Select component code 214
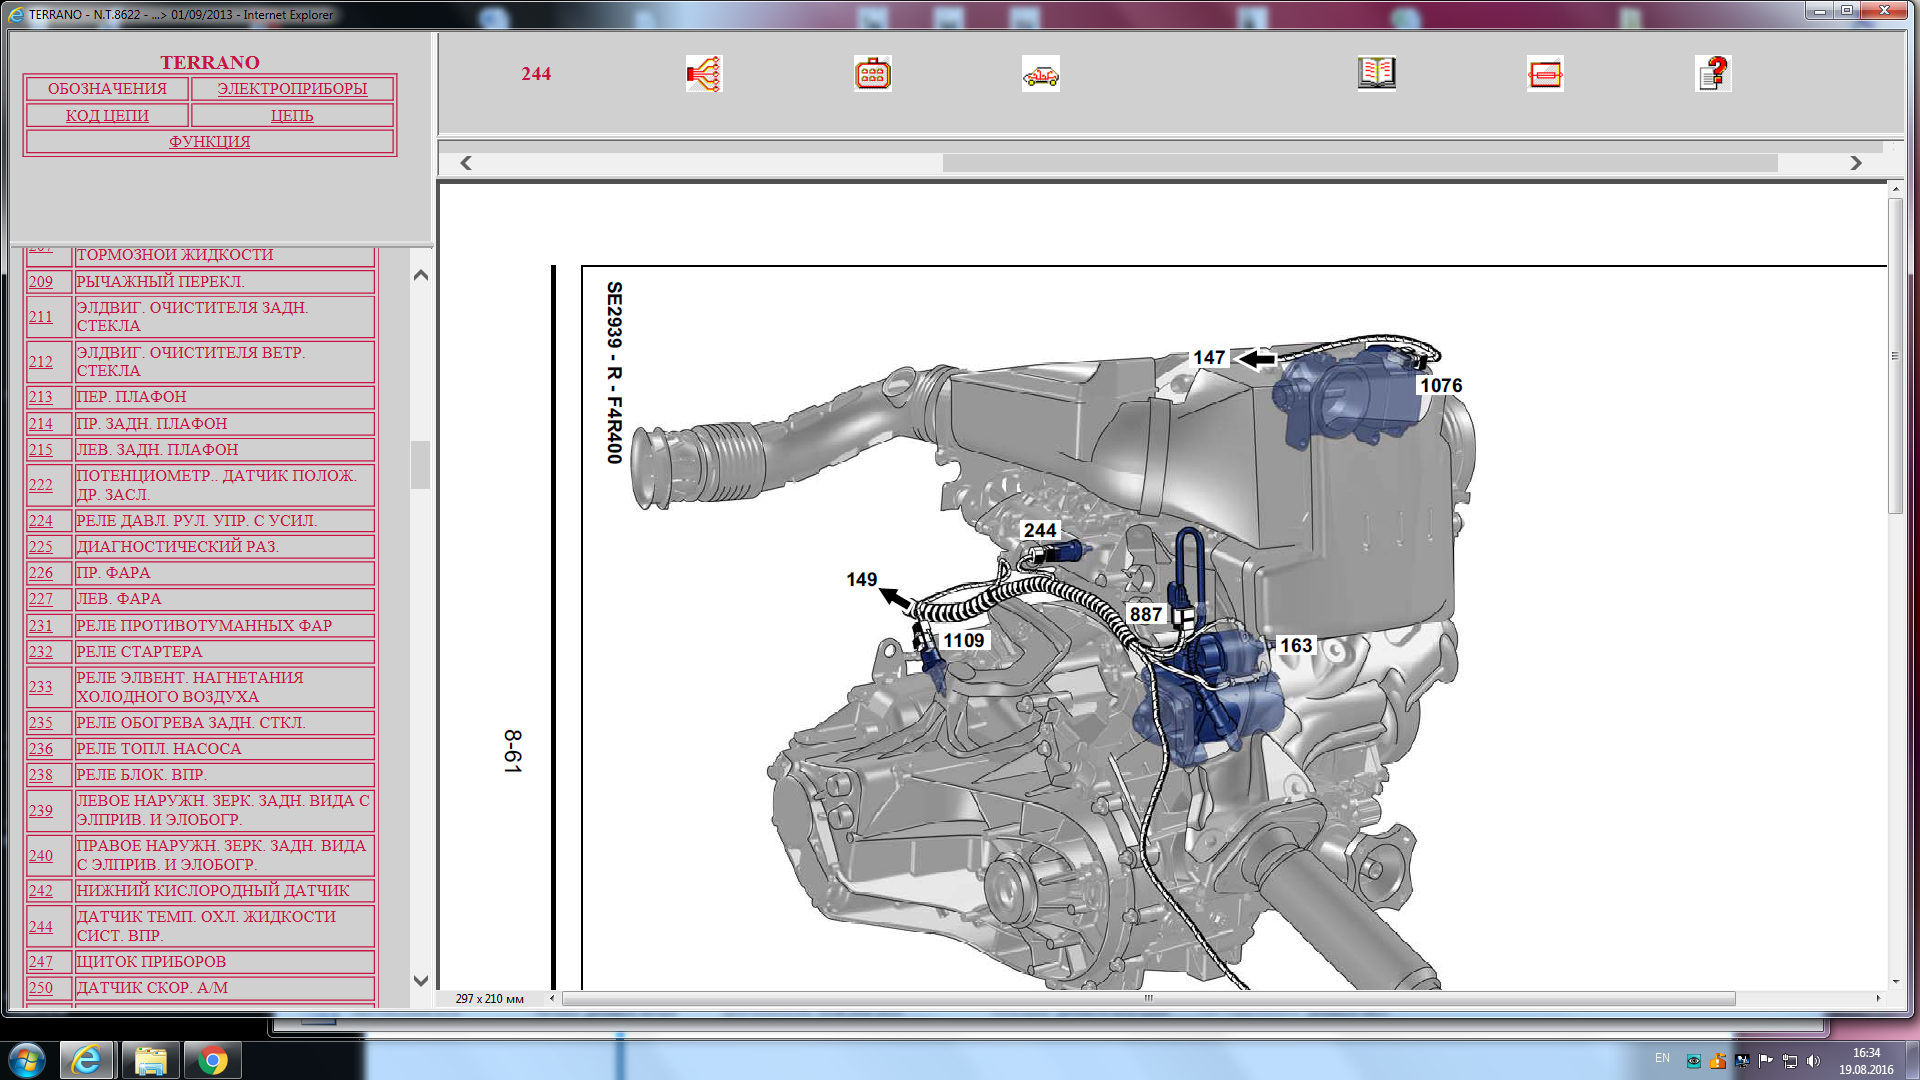 coord(41,424)
